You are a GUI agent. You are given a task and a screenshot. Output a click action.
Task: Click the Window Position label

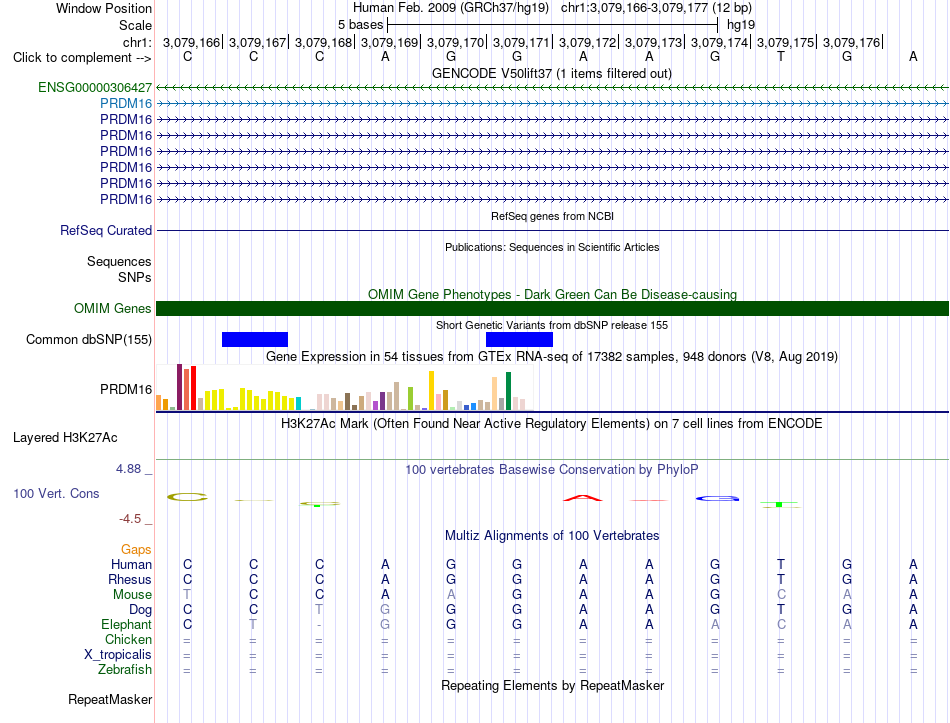104,8
